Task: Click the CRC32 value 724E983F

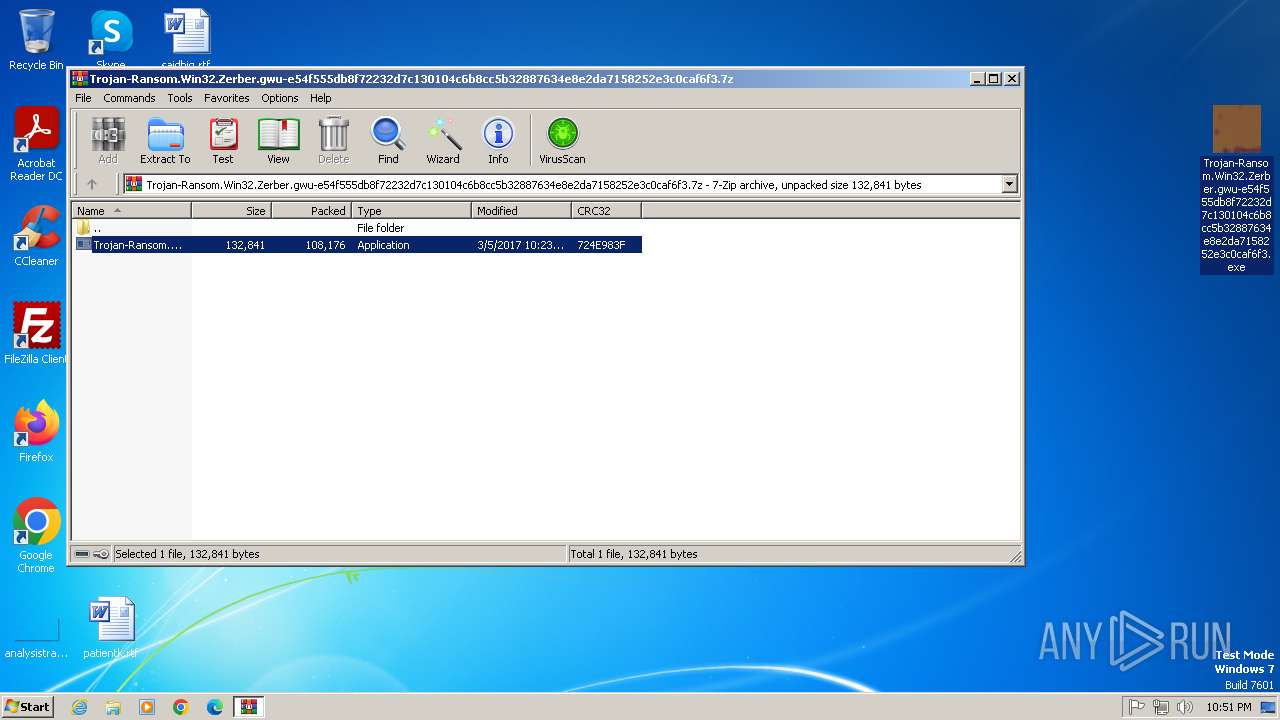Action: tap(601, 245)
